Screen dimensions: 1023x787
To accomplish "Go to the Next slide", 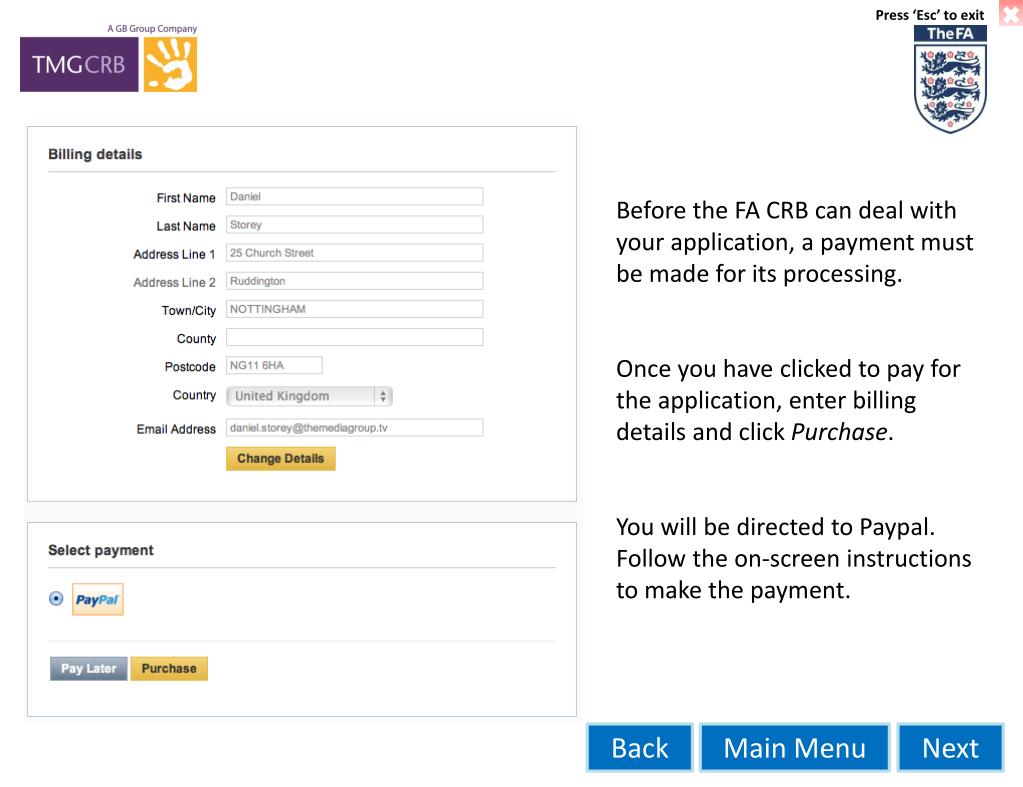I will point(950,748).
